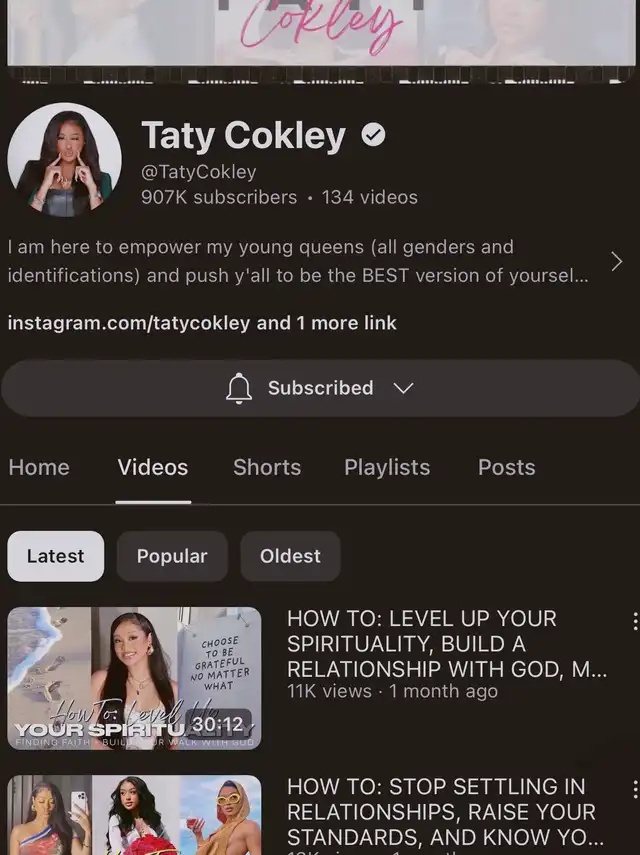Select the Oldest filter chip
The height and width of the screenshot is (855, 640).
[290, 556]
